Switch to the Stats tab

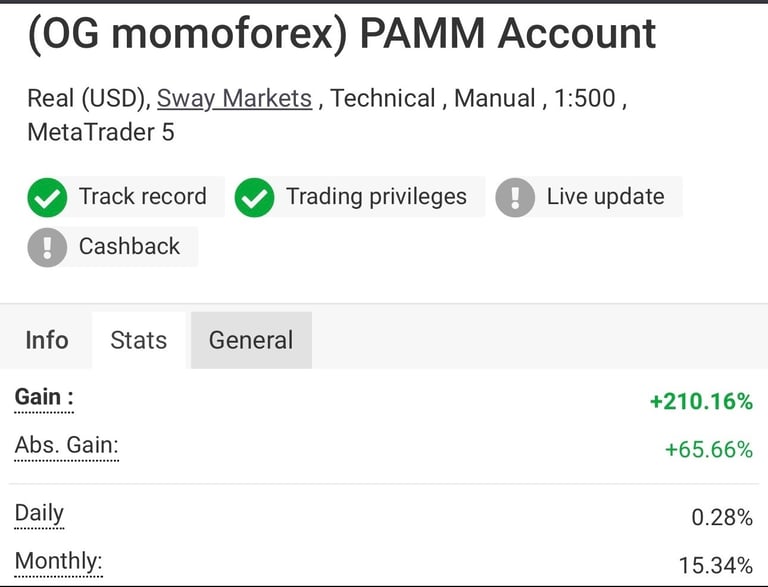coord(139,340)
